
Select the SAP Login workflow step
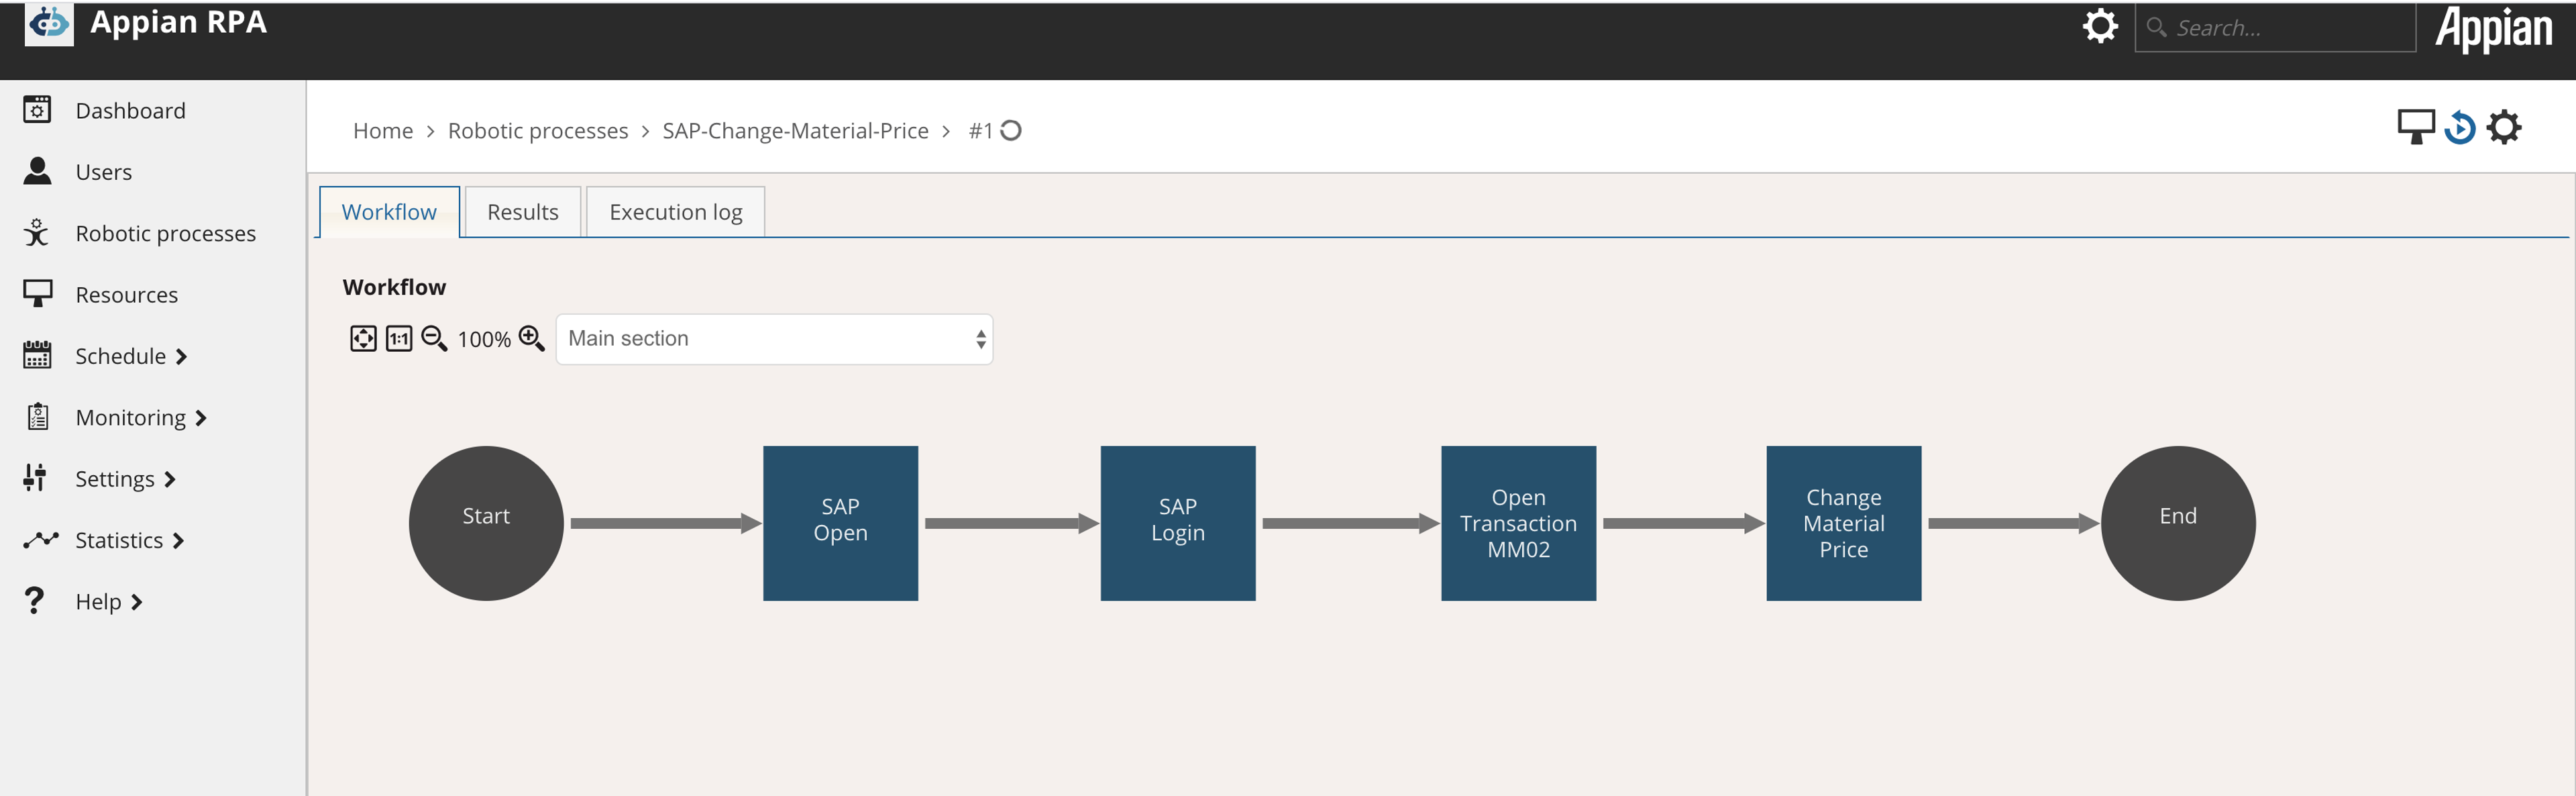[x=1178, y=523]
